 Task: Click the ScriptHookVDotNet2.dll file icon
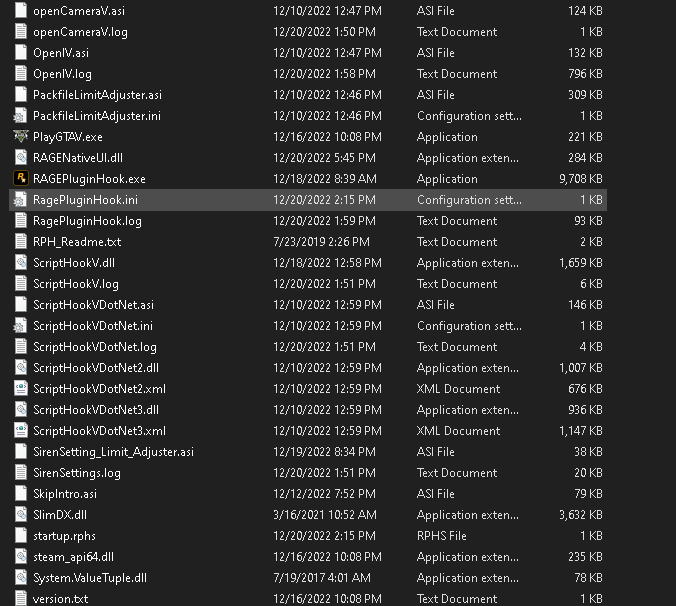21,368
